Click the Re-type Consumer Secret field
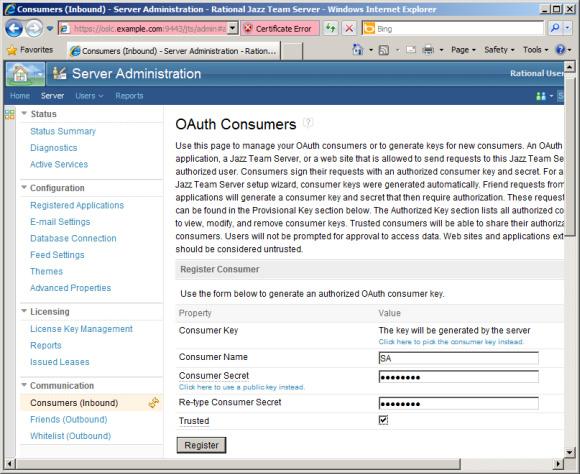The height and width of the screenshot is (474, 580). pyautogui.click(x=459, y=403)
